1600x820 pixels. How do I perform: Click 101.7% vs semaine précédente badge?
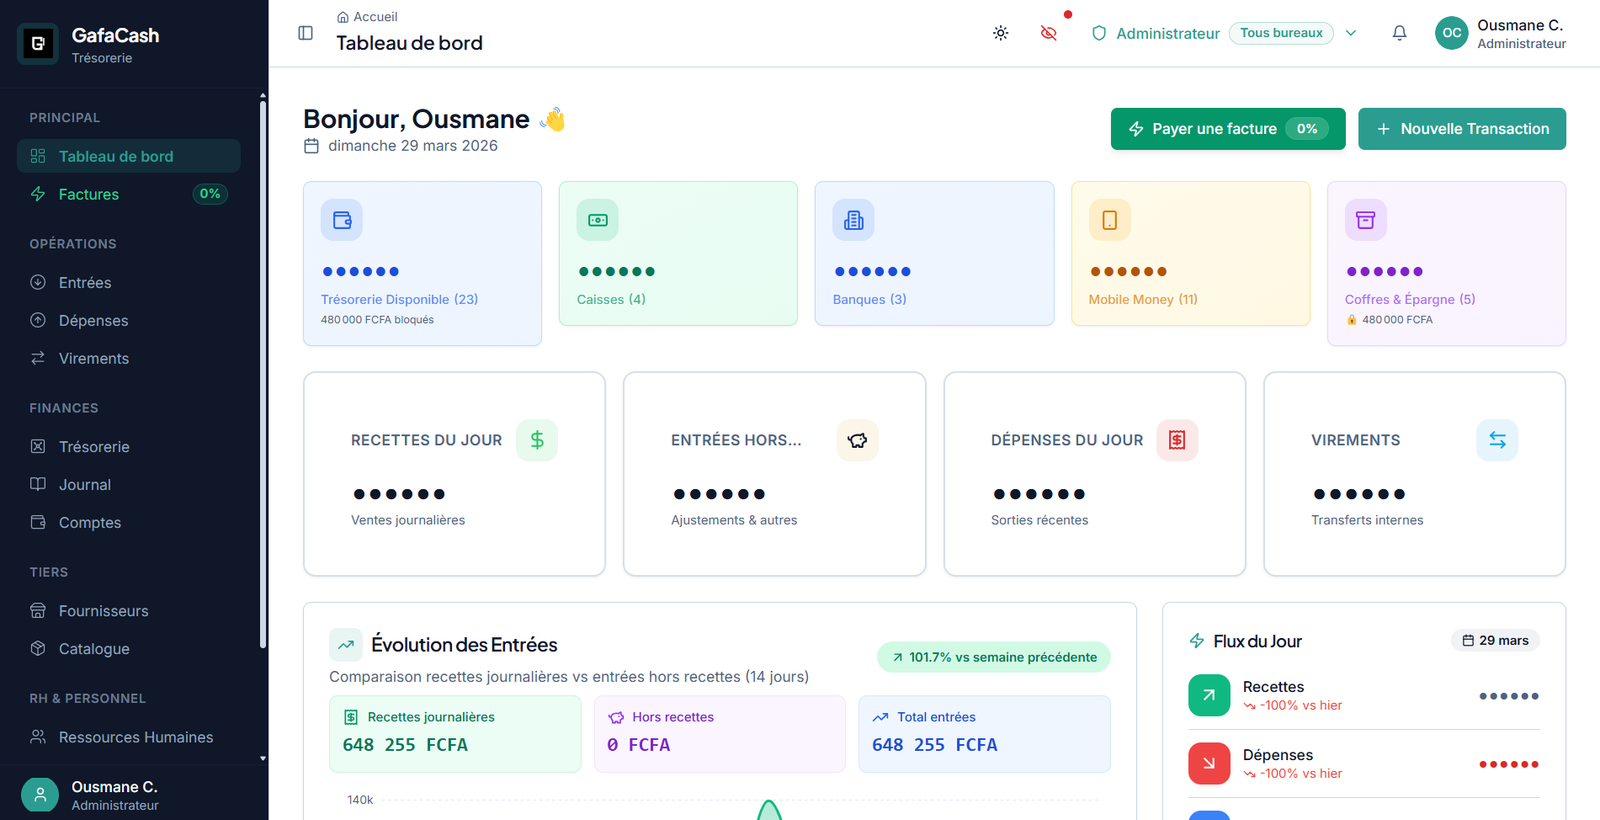(x=994, y=657)
